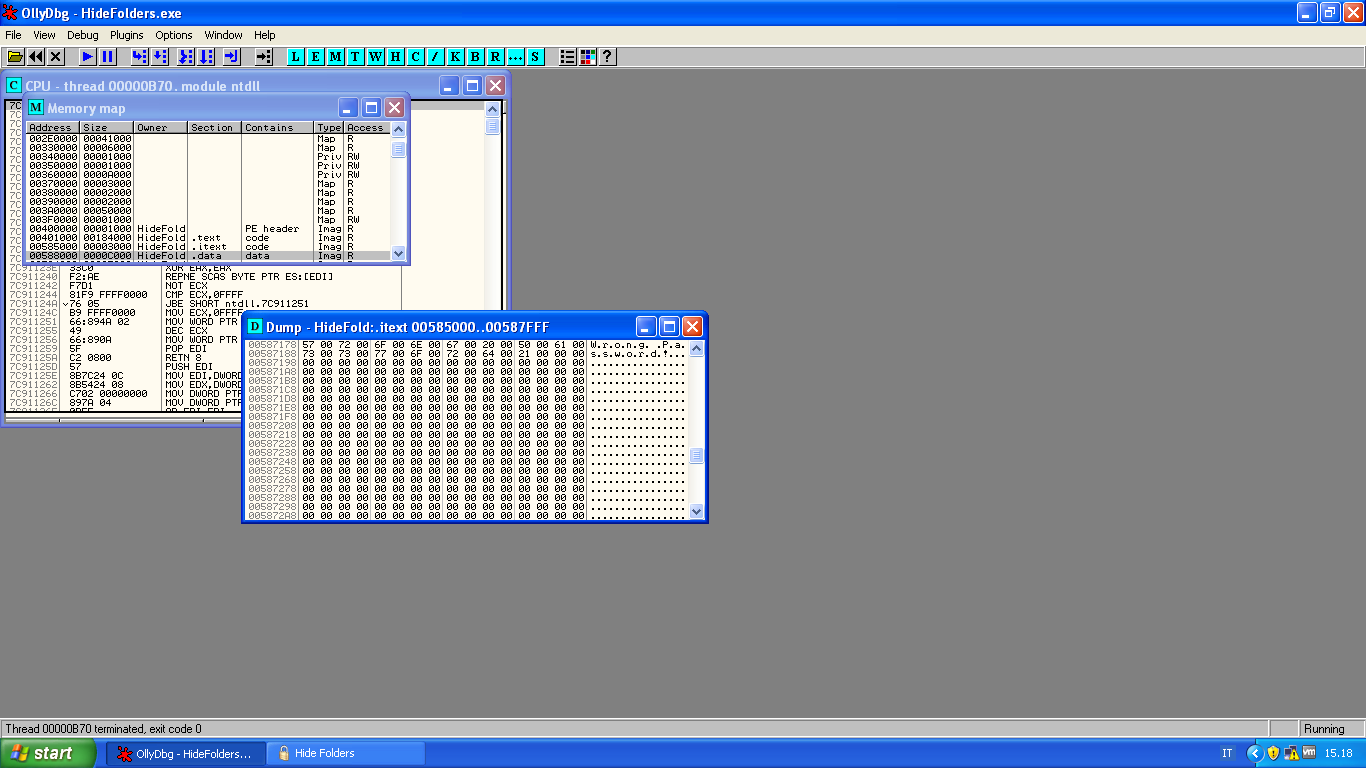The width and height of the screenshot is (1366, 768).
Task: Show Patches window via slash icon
Action: 436,57
